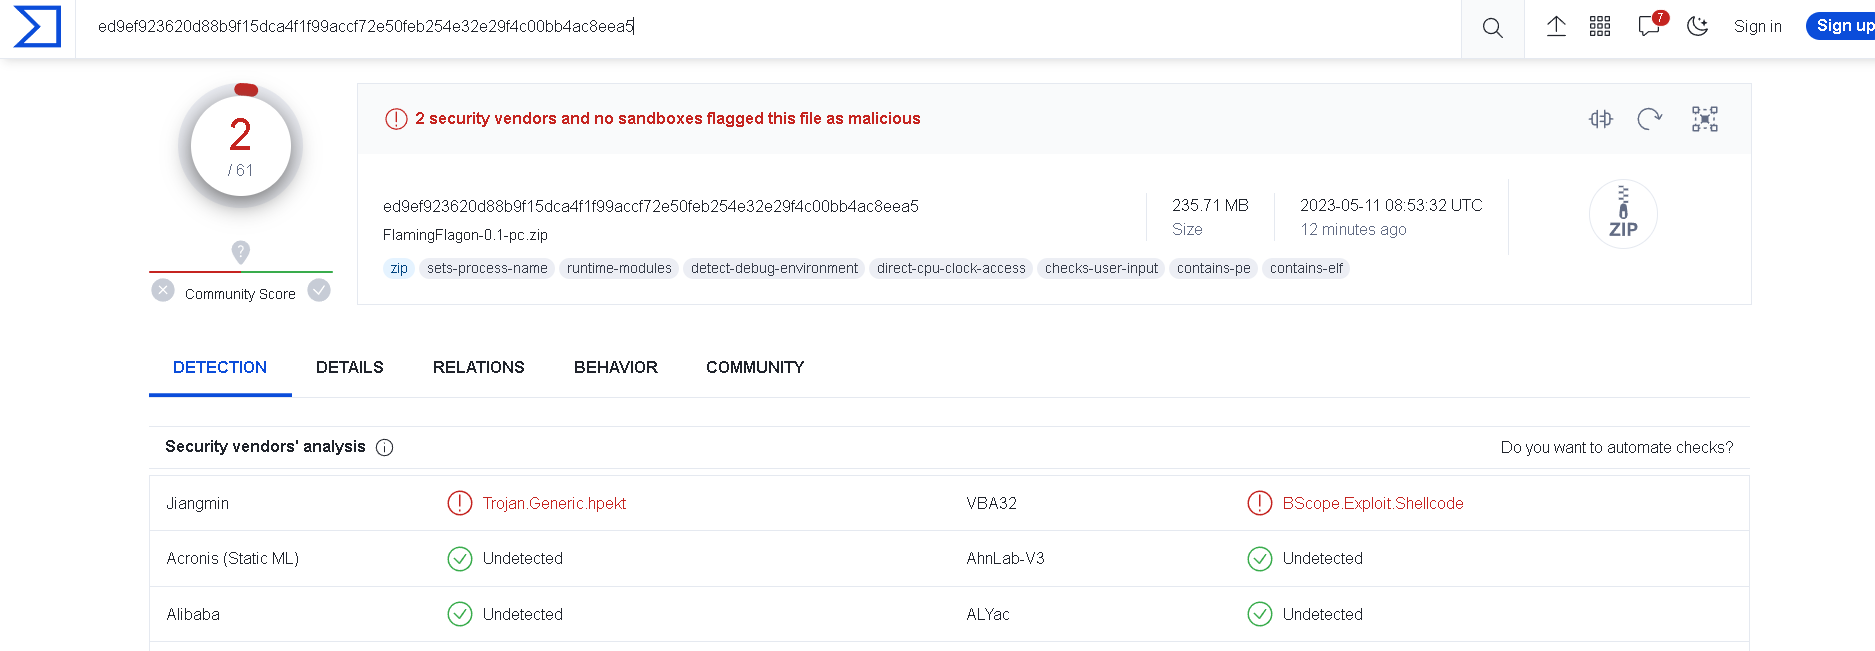Open the file relations graph icon
Viewport: 1875px width, 651px height.
(1705, 119)
